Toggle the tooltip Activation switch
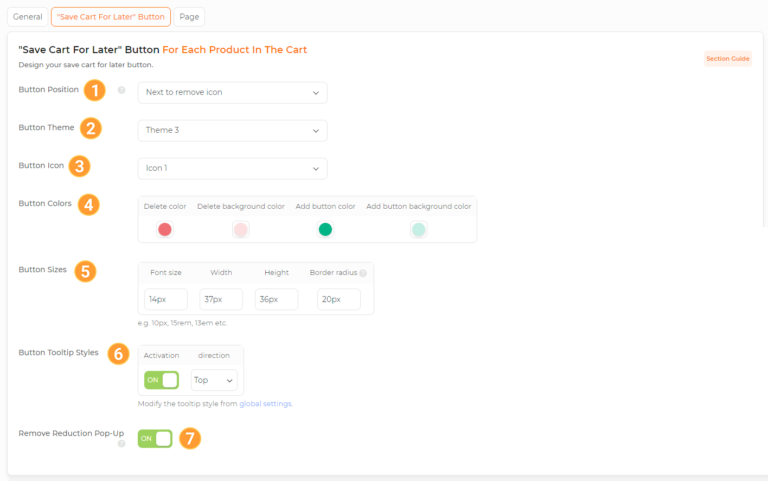The width and height of the screenshot is (768, 481). [162, 380]
